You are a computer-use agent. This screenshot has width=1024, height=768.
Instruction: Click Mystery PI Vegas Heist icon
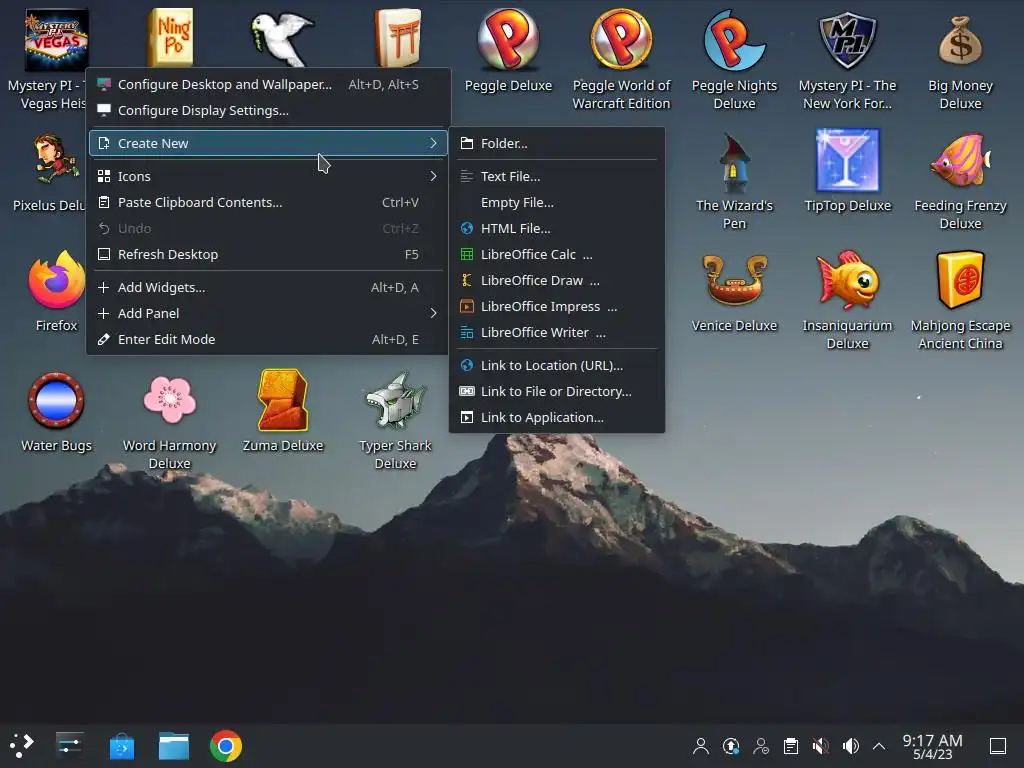[x=56, y=40]
